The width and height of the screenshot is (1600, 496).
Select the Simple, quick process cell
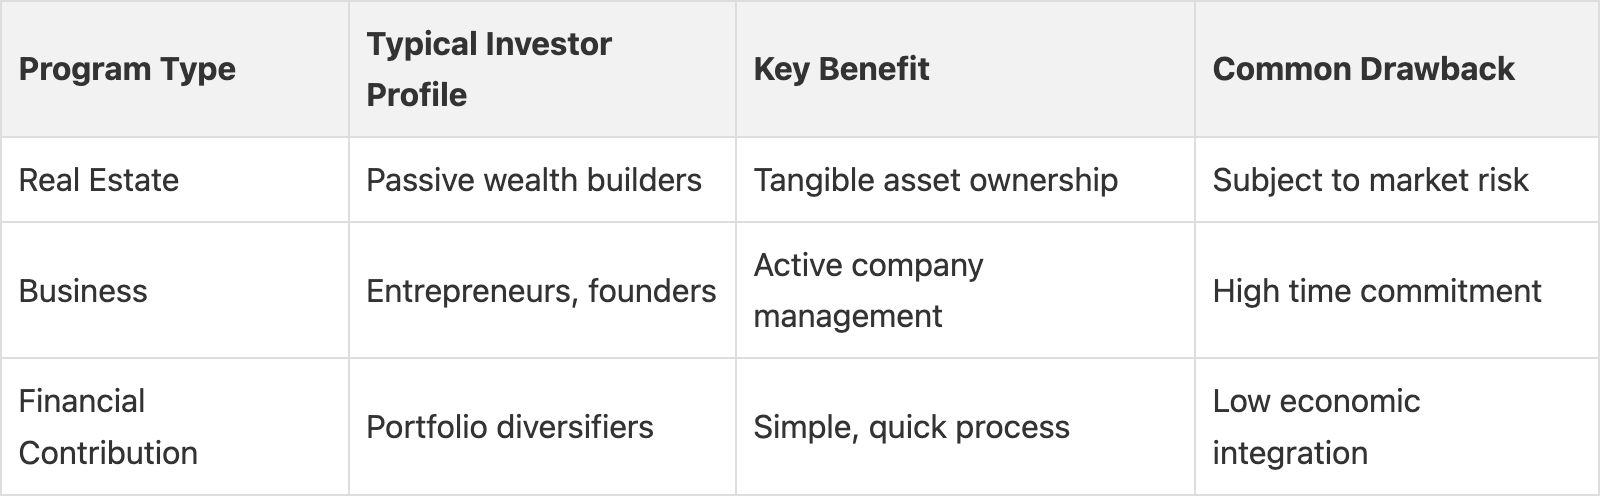pyautogui.click(x=911, y=427)
